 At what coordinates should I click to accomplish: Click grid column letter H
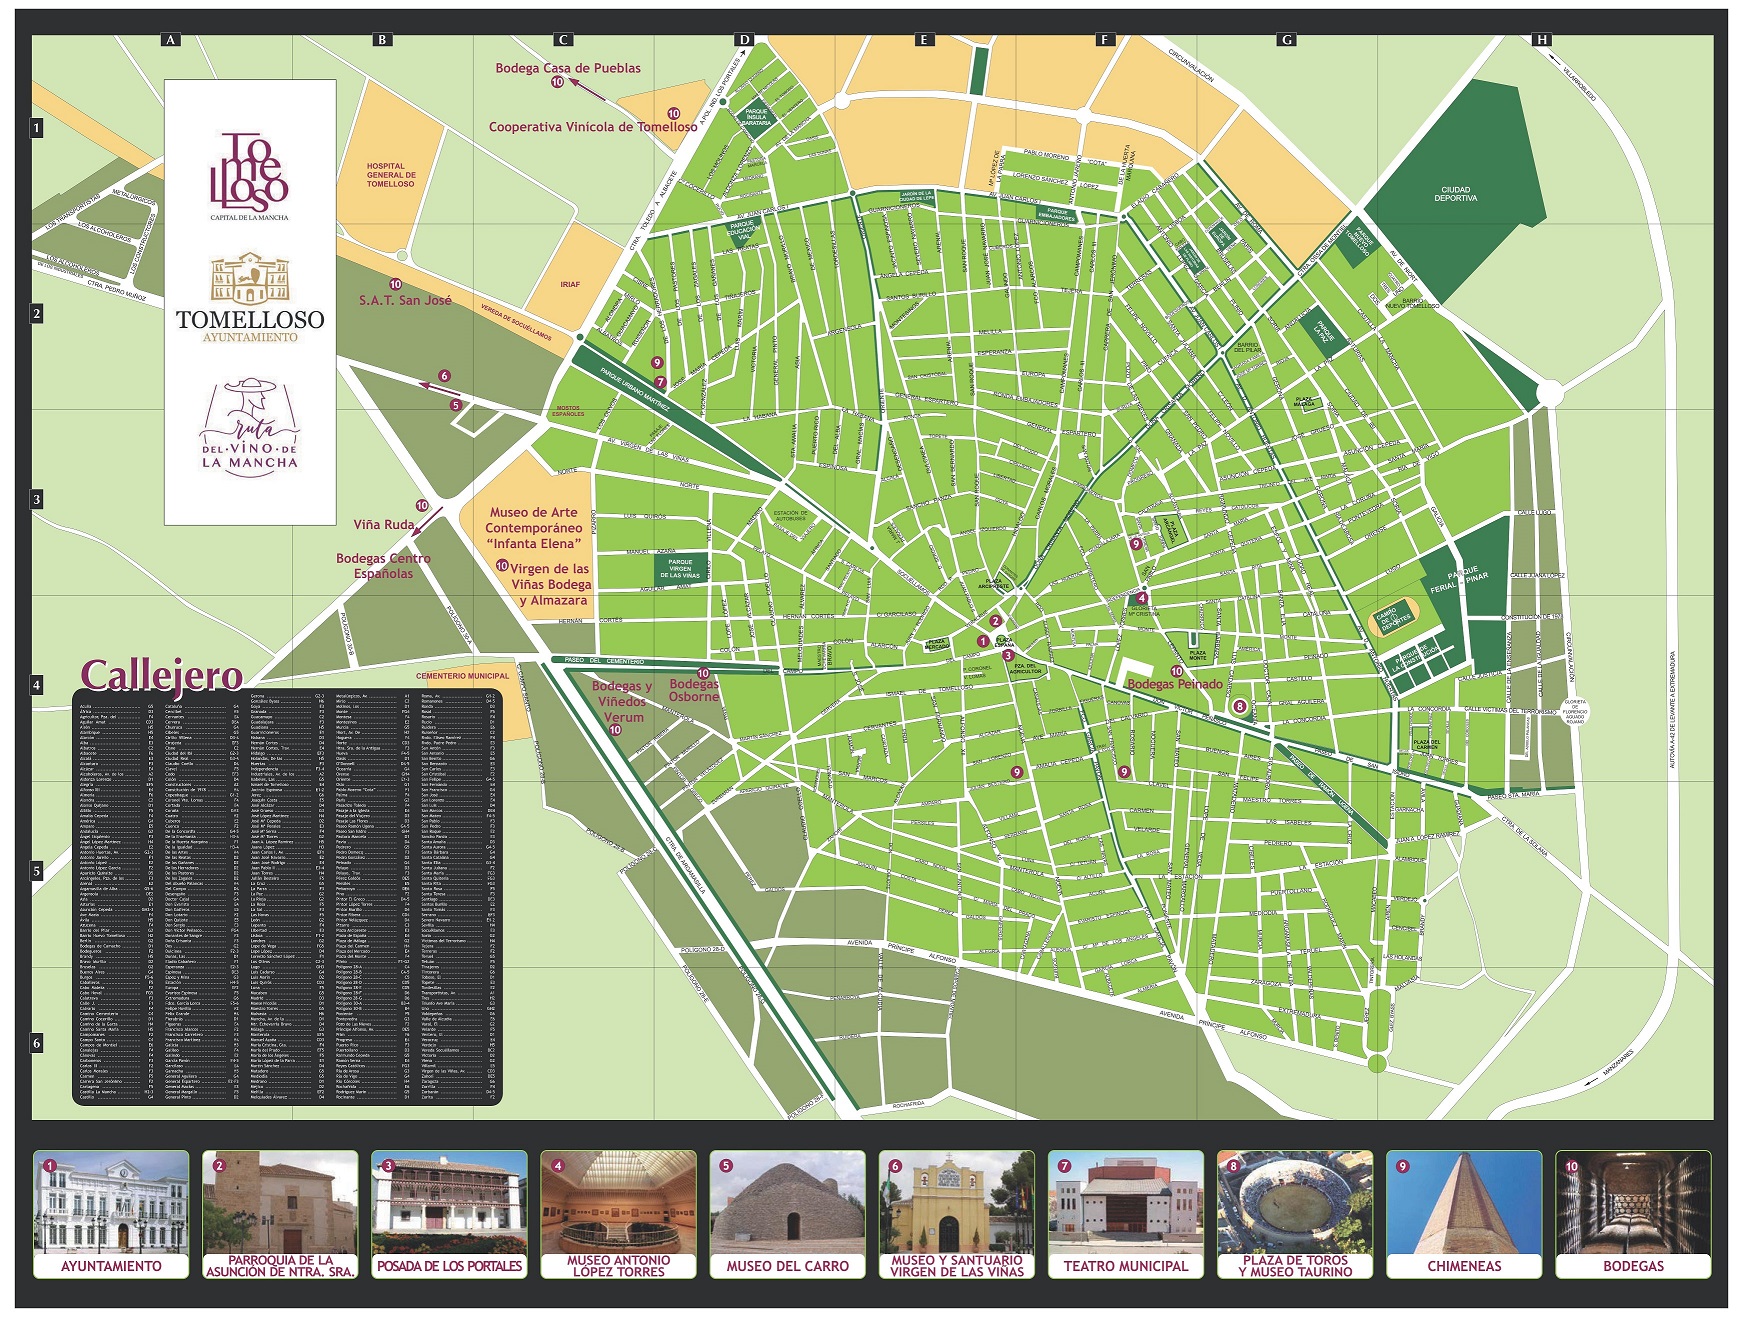pos(1542,40)
